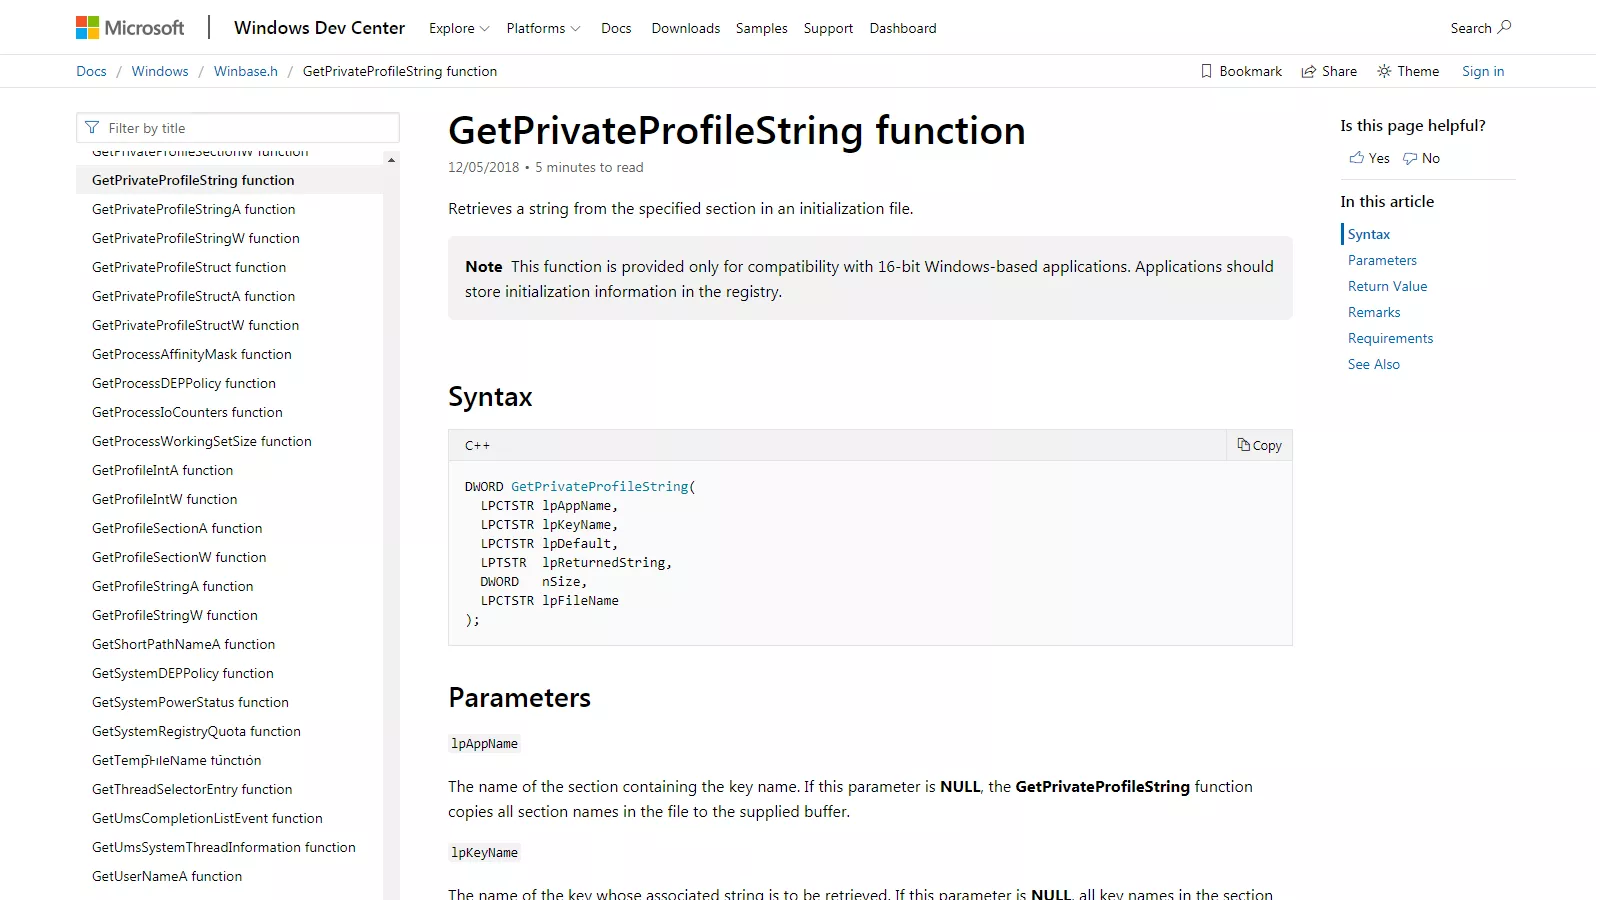Open GetPrivateProfileStringA function page
Screen dimensions: 1600x900
pyautogui.click(x=194, y=209)
